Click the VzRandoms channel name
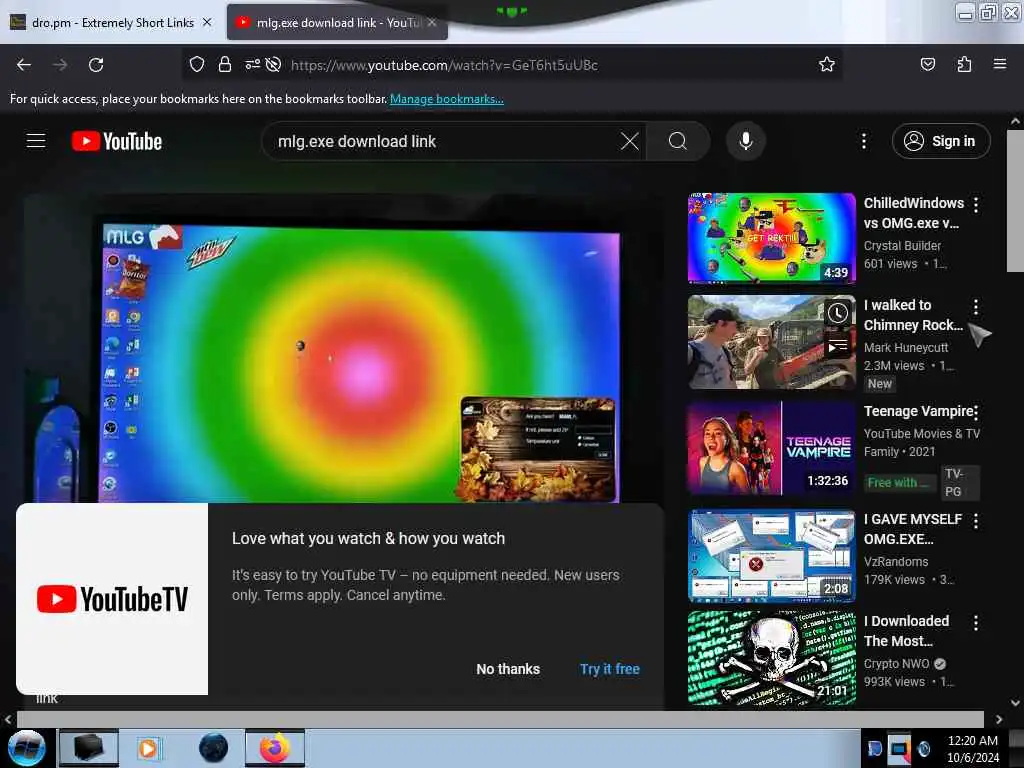Image resolution: width=1024 pixels, height=768 pixels. tap(895, 562)
